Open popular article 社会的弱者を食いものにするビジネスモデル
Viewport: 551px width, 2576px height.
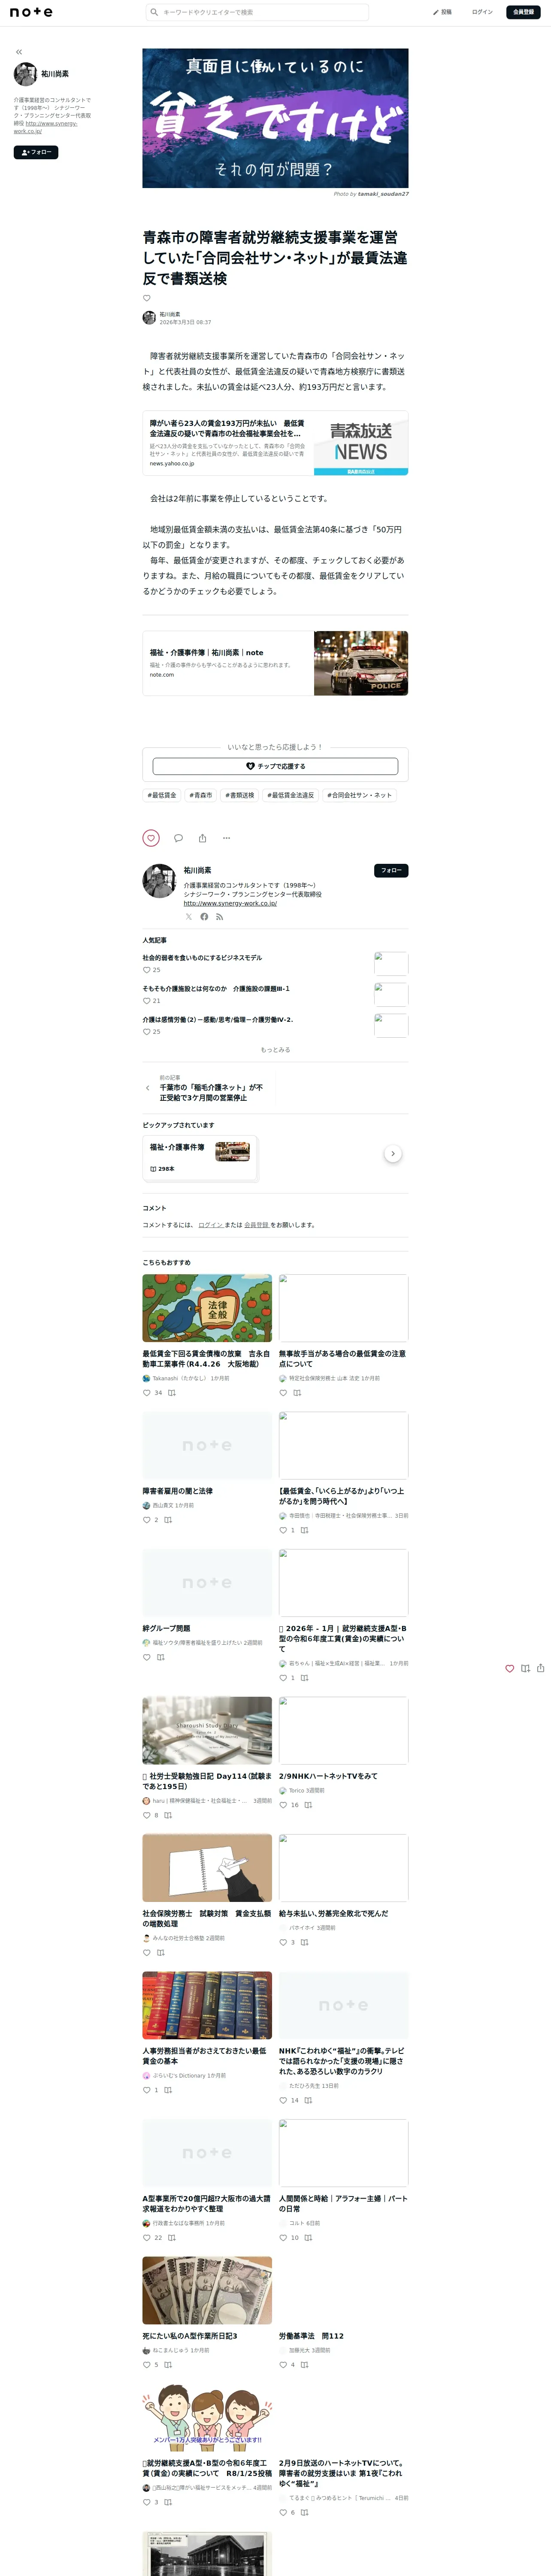pyautogui.click(x=202, y=957)
